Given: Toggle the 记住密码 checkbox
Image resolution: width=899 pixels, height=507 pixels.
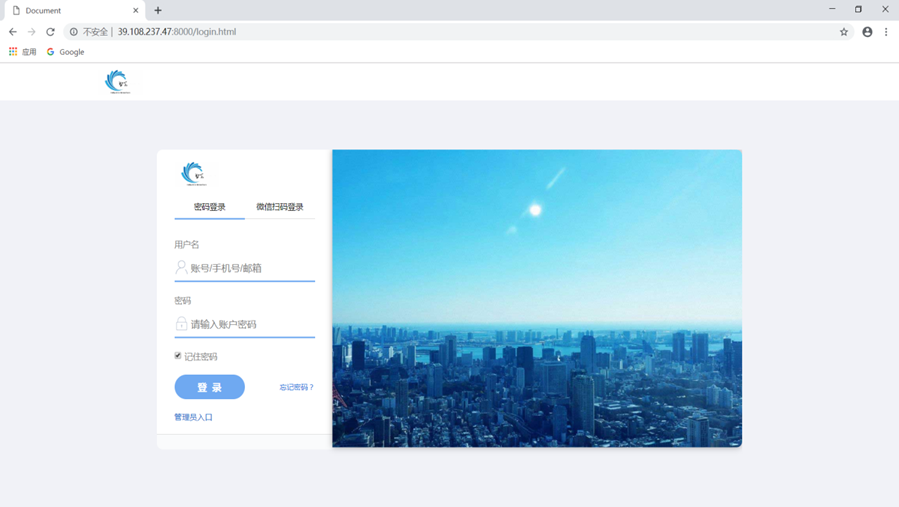Looking at the screenshot, I should [178, 356].
